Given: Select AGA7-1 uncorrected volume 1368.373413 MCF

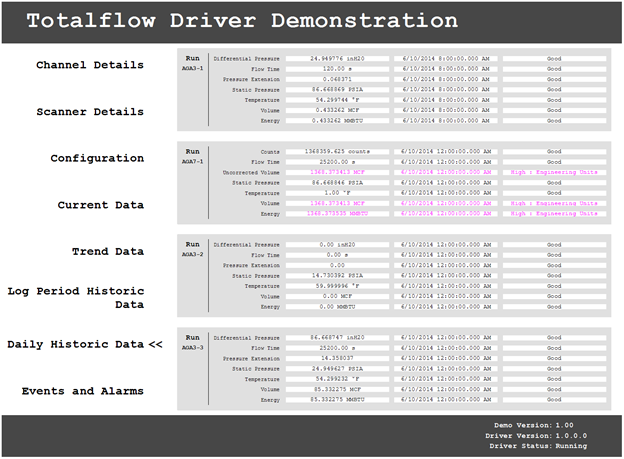Looking at the screenshot, I should 337,172.
